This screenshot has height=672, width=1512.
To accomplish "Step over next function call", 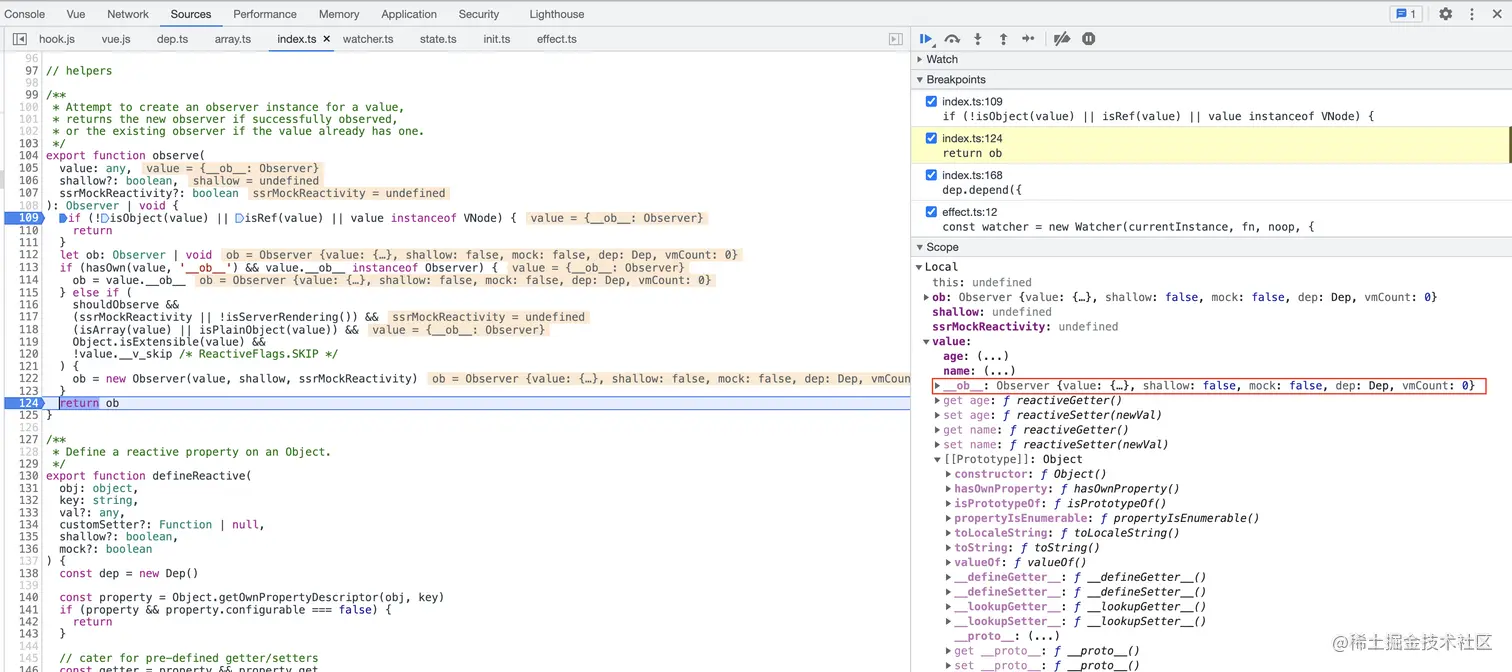I will point(952,39).
